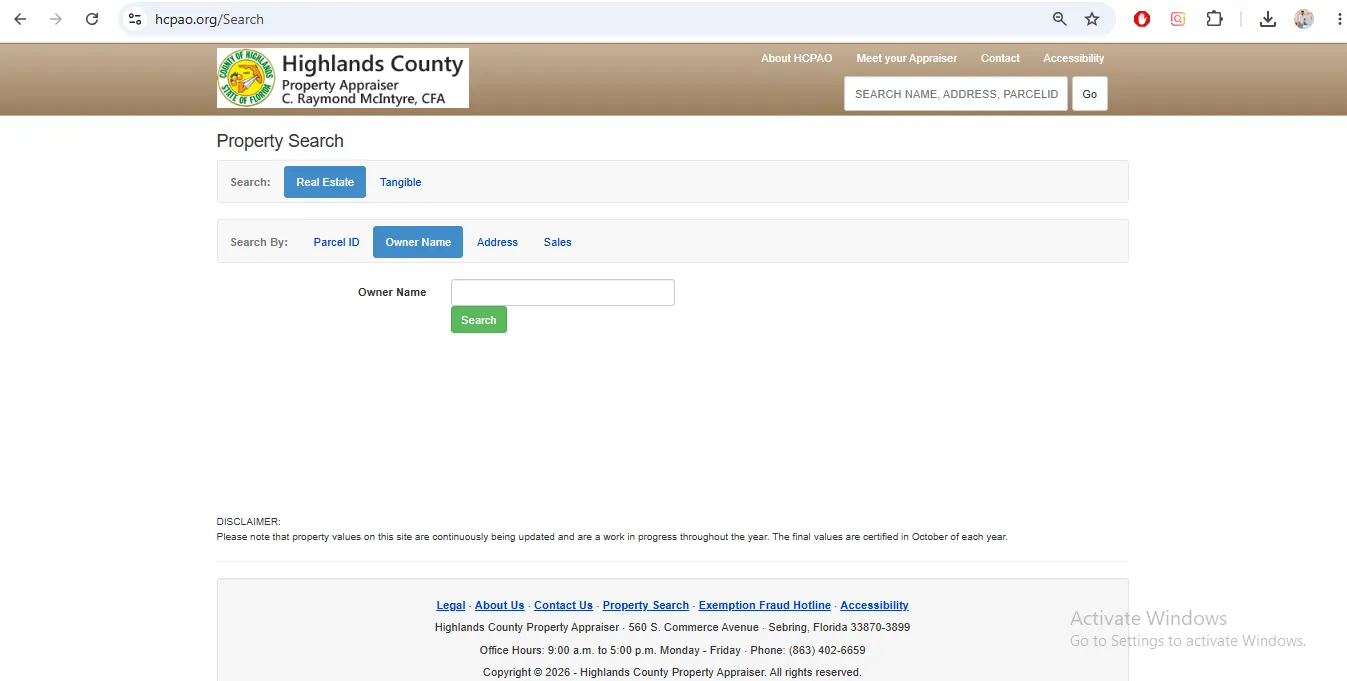Click the pink screenshot extension icon
Viewport: 1347px width, 681px height.
tap(1178, 19)
